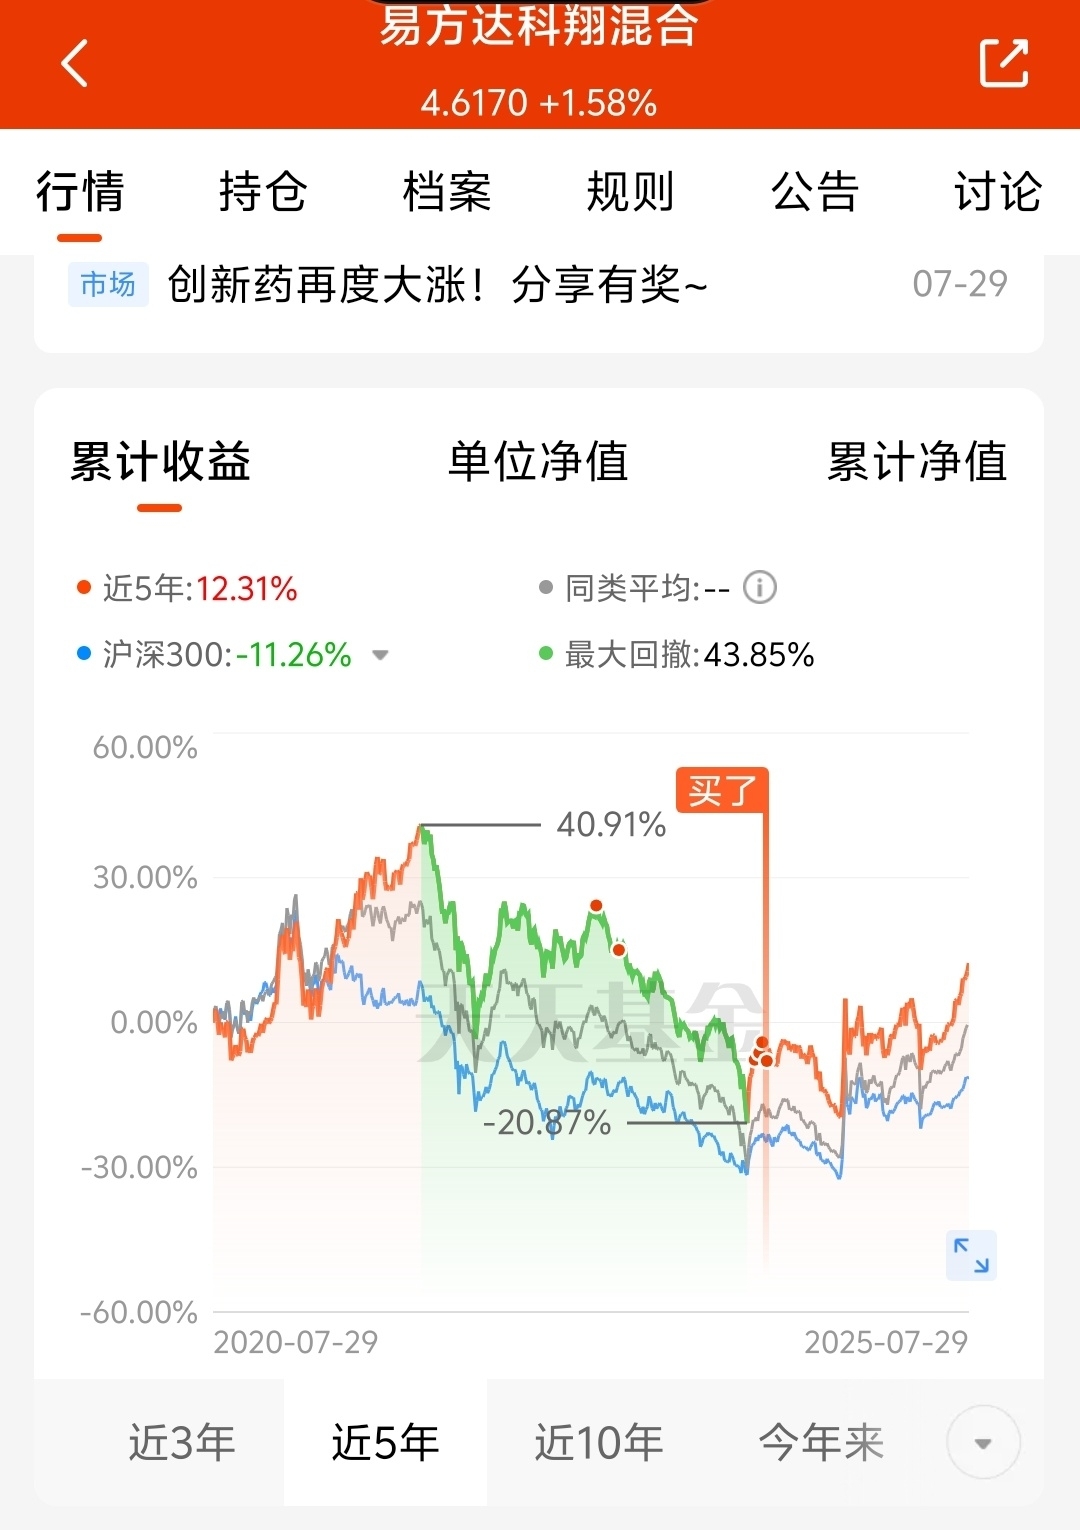Go back with the left arrow icon
This screenshot has width=1080, height=1530.
coord(75,63)
